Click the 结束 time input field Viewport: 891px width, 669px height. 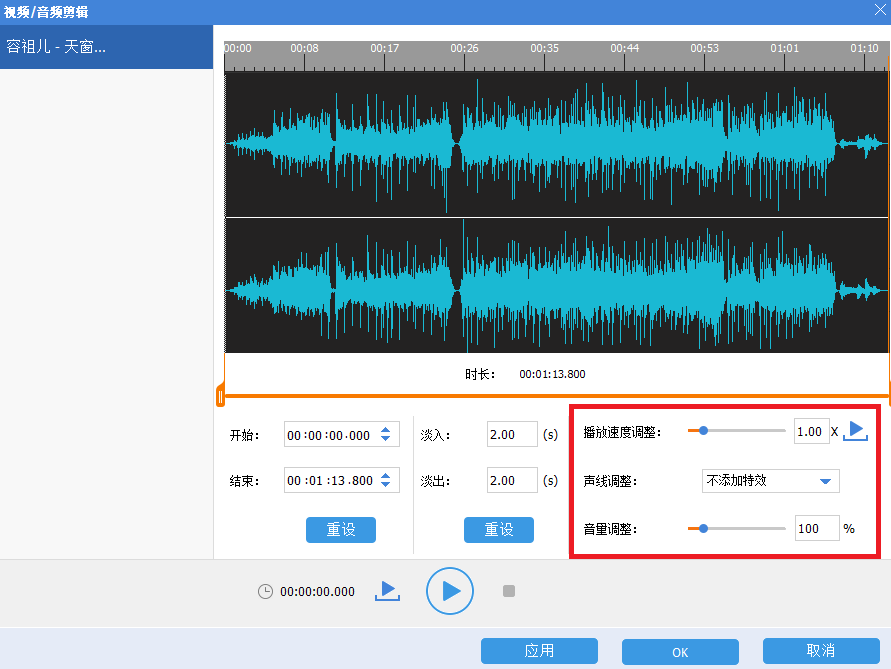[342, 480]
